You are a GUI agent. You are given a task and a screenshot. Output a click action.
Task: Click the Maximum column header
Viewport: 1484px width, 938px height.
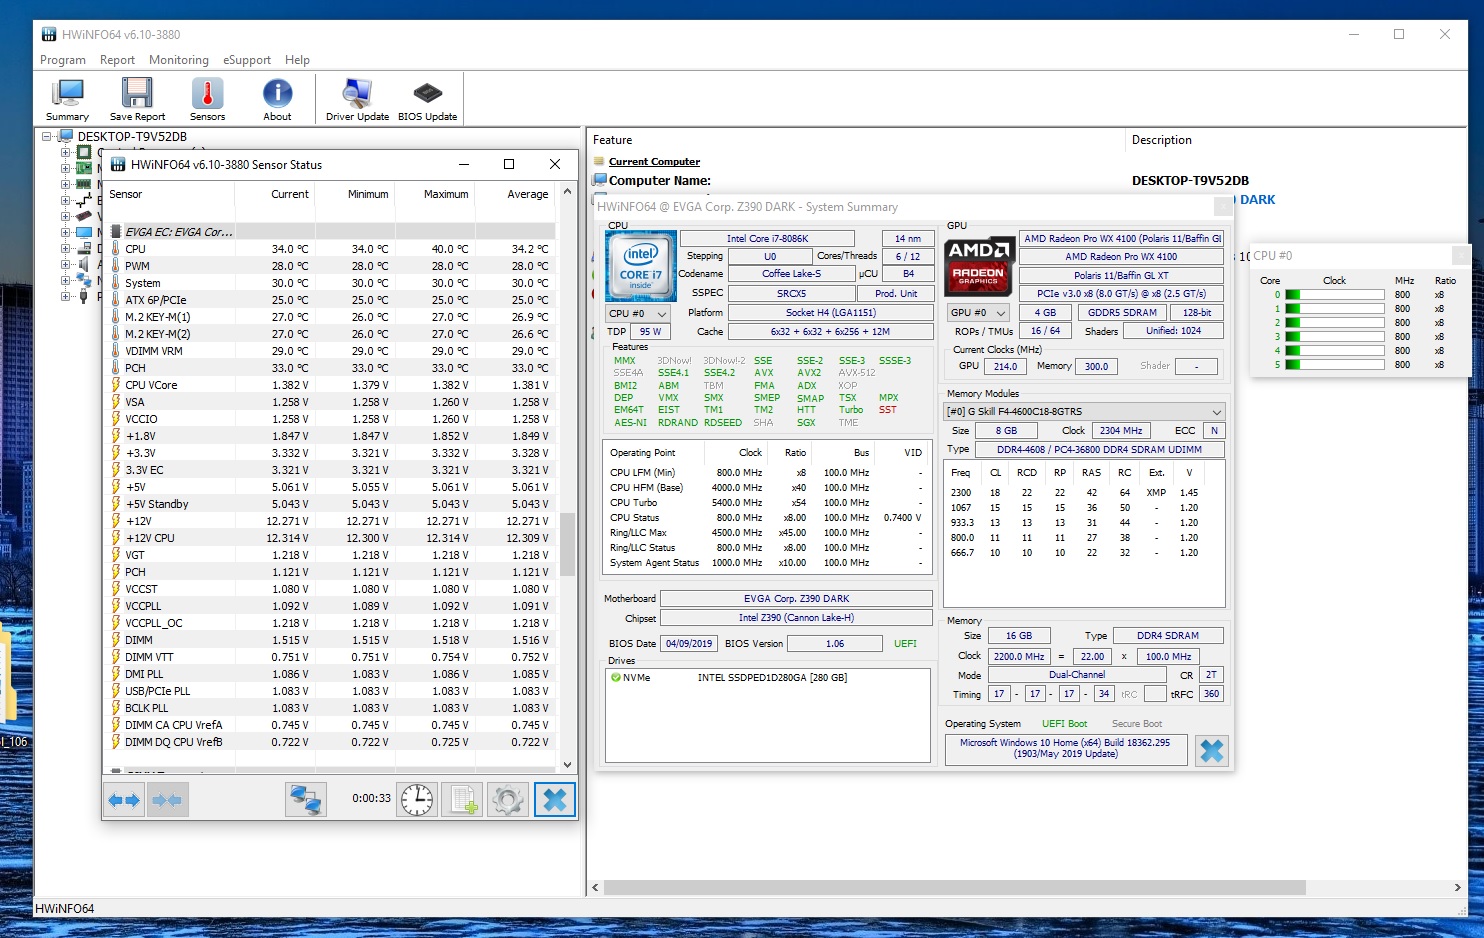[435, 195]
